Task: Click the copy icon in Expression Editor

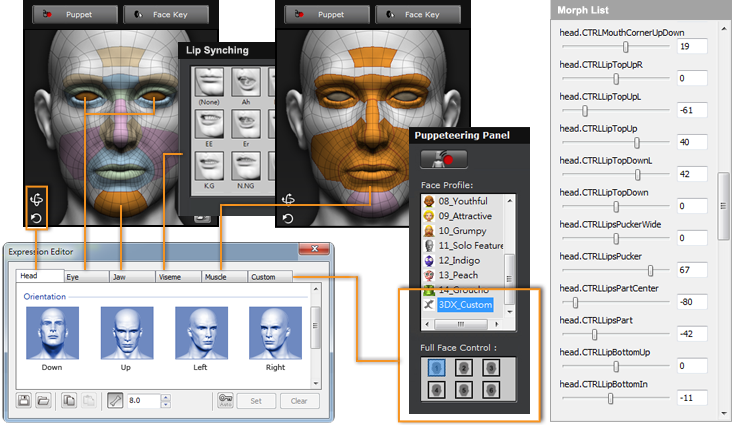Action: point(69,401)
